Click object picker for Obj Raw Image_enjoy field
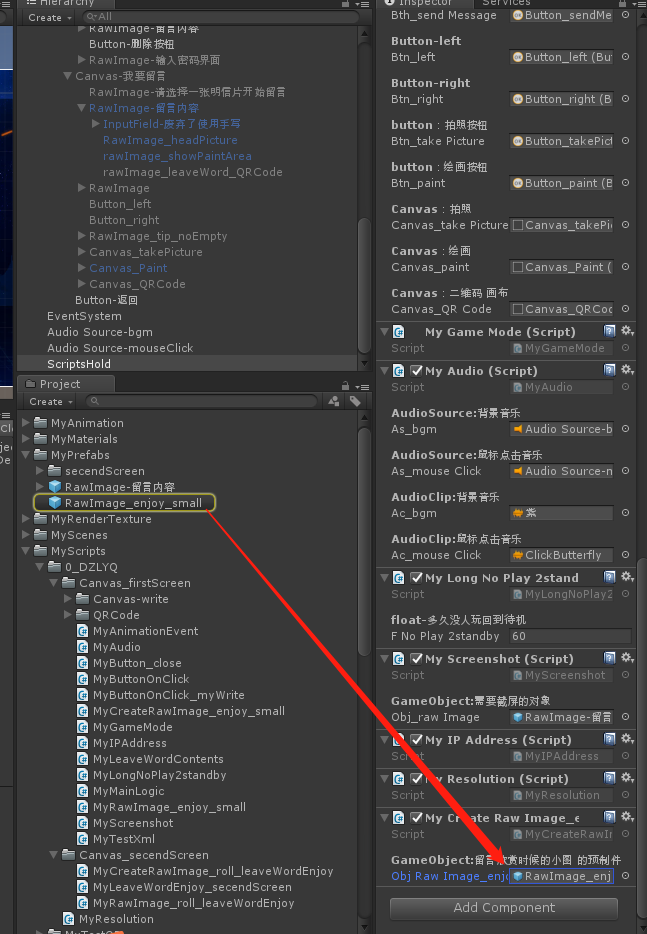This screenshot has height=934, width=647. click(x=626, y=876)
